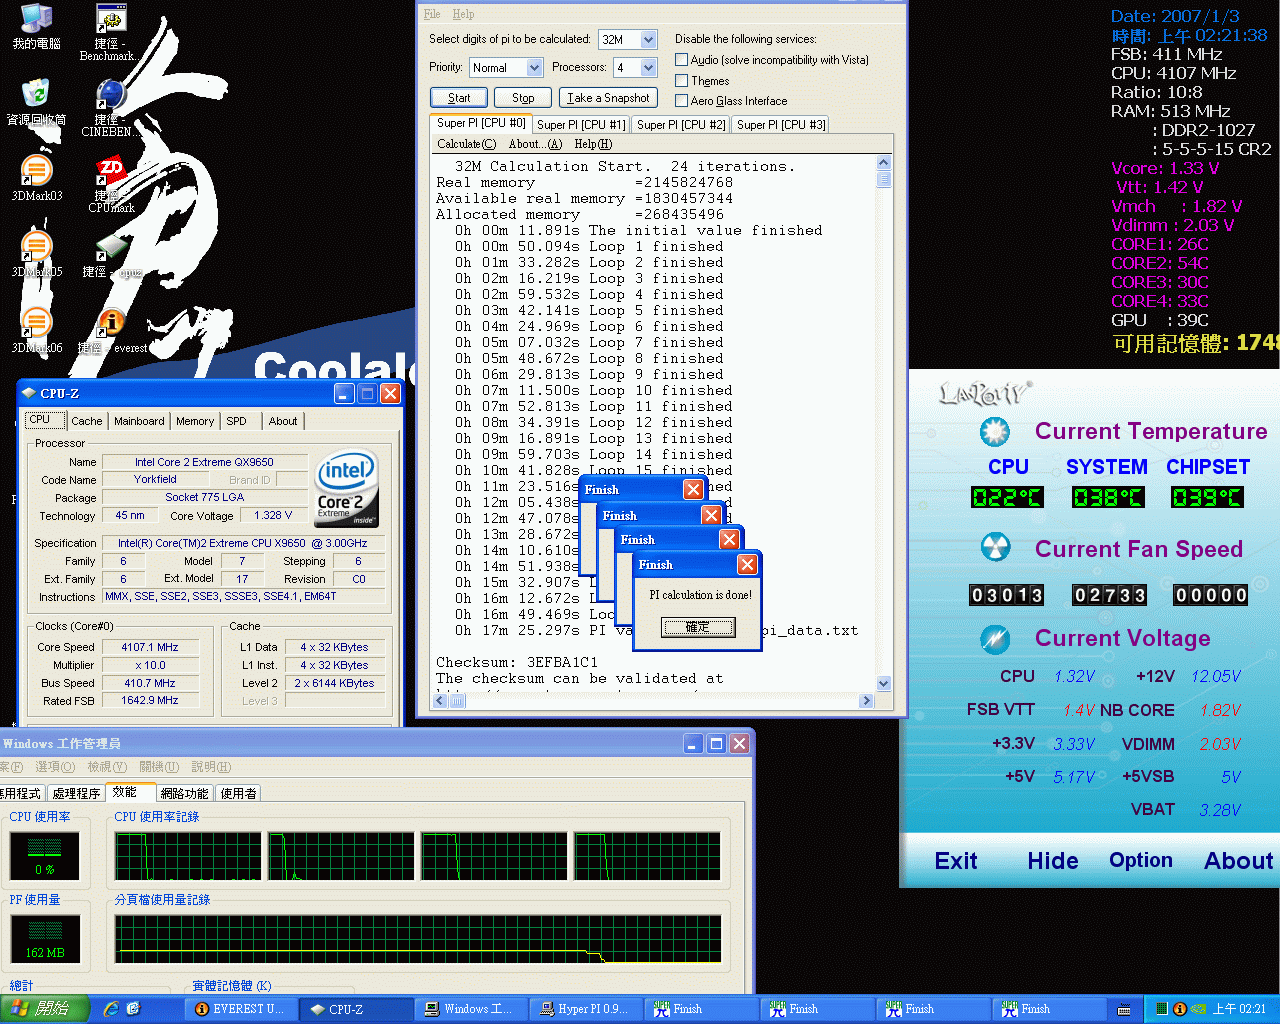Toggle the Aero Glass Interface checkbox
The image size is (1280, 1024).
pos(682,100)
